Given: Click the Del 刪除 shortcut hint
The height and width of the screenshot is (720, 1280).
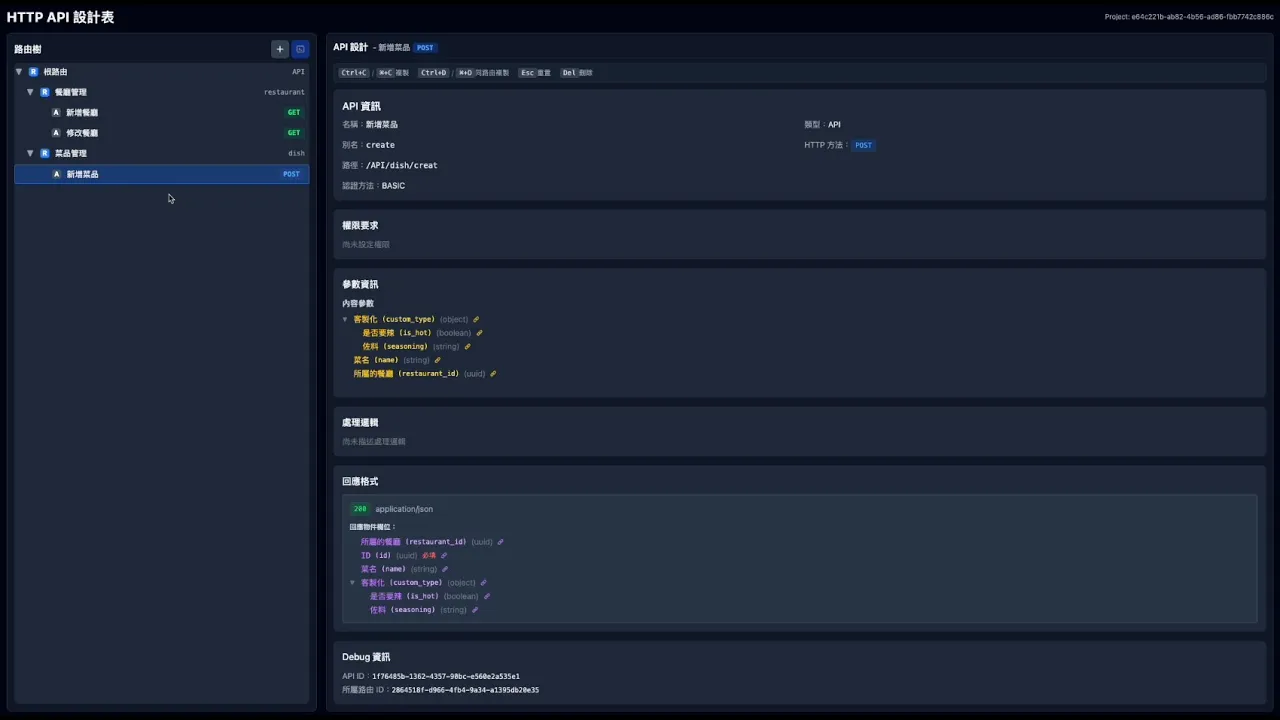Looking at the screenshot, I should pos(576,73).
